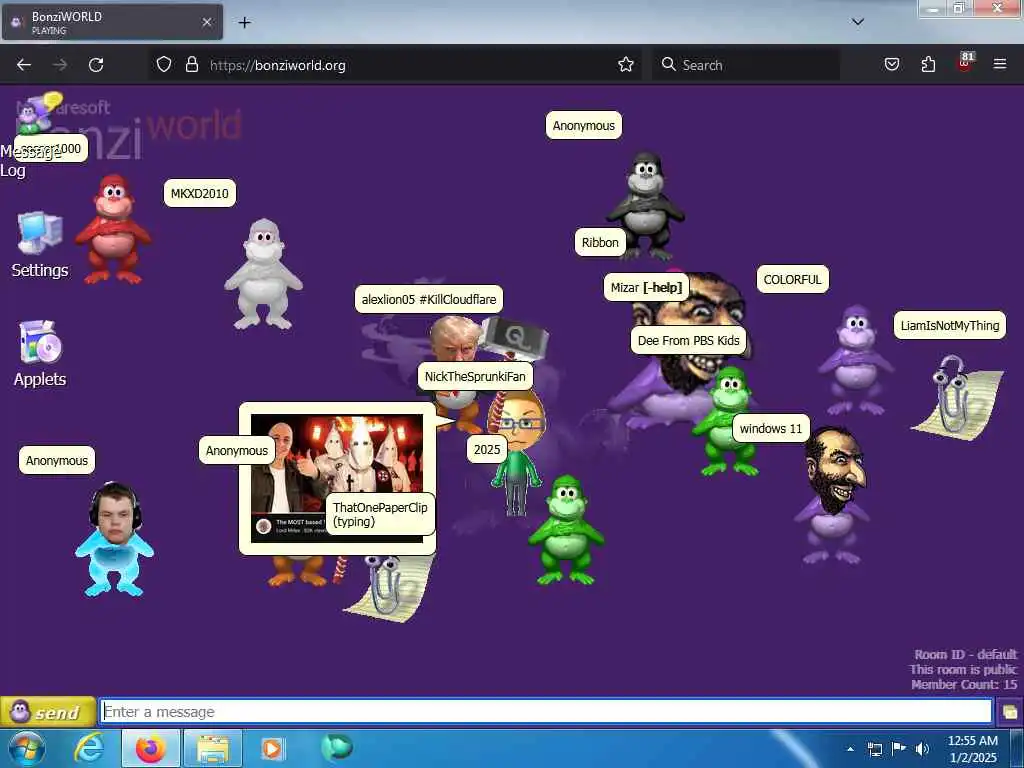Expand the list all tabs chevron
This screenshot has width=1024, height=768.
(858, 22)
